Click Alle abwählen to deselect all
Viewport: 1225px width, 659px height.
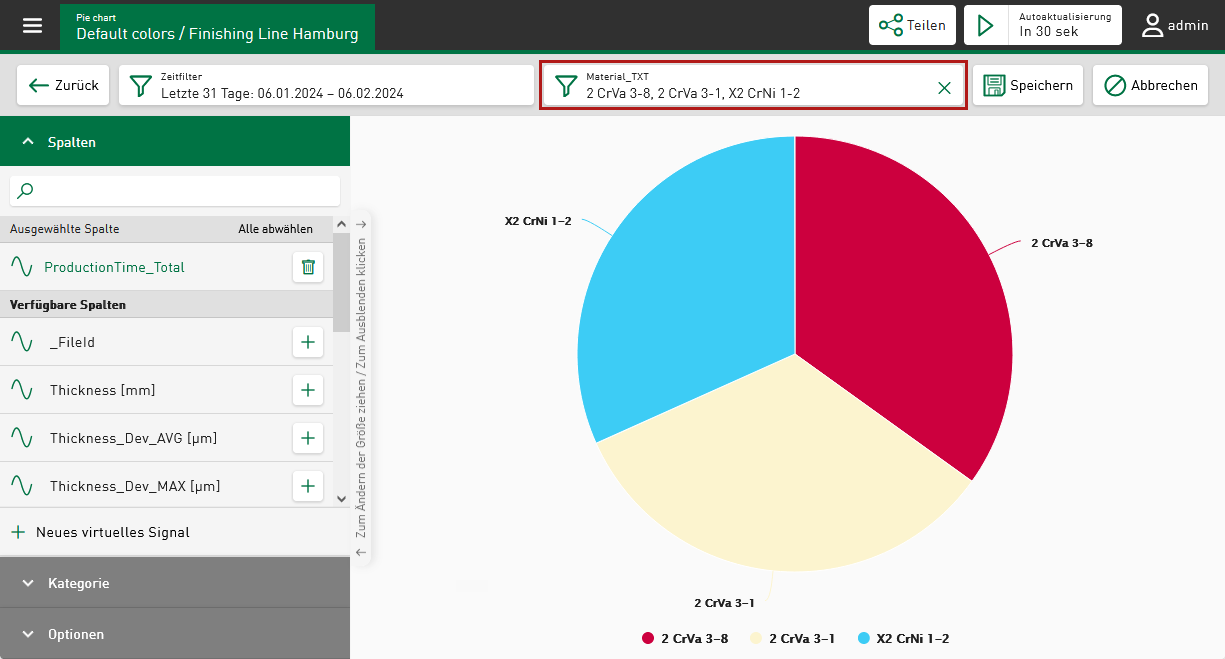(275, 229)
